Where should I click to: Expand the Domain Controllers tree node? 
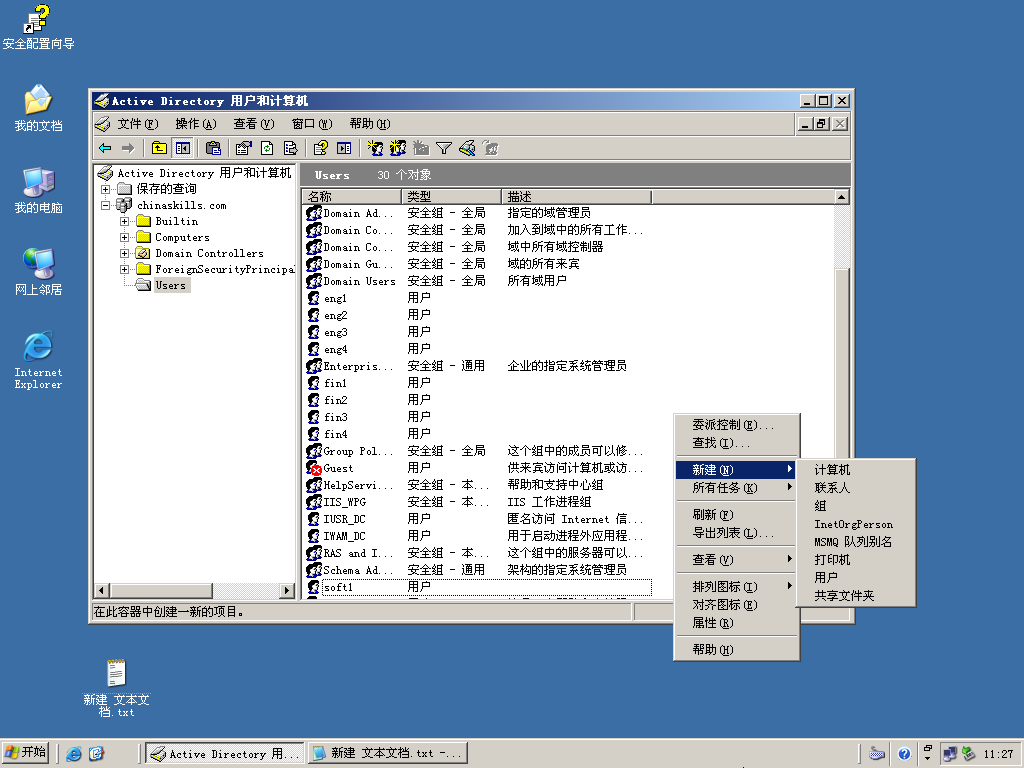click(x=124, y=253)
